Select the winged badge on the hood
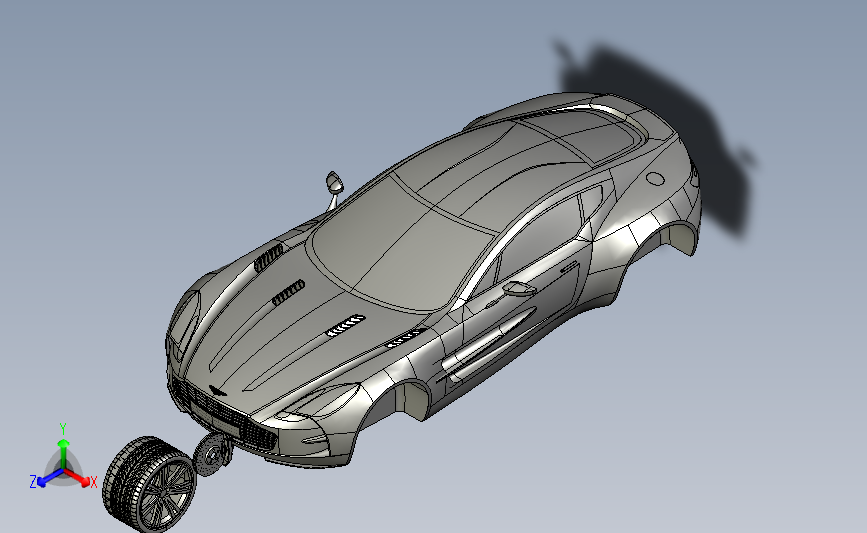Screen dimensions: 867x533 click(x=218, y=391)
